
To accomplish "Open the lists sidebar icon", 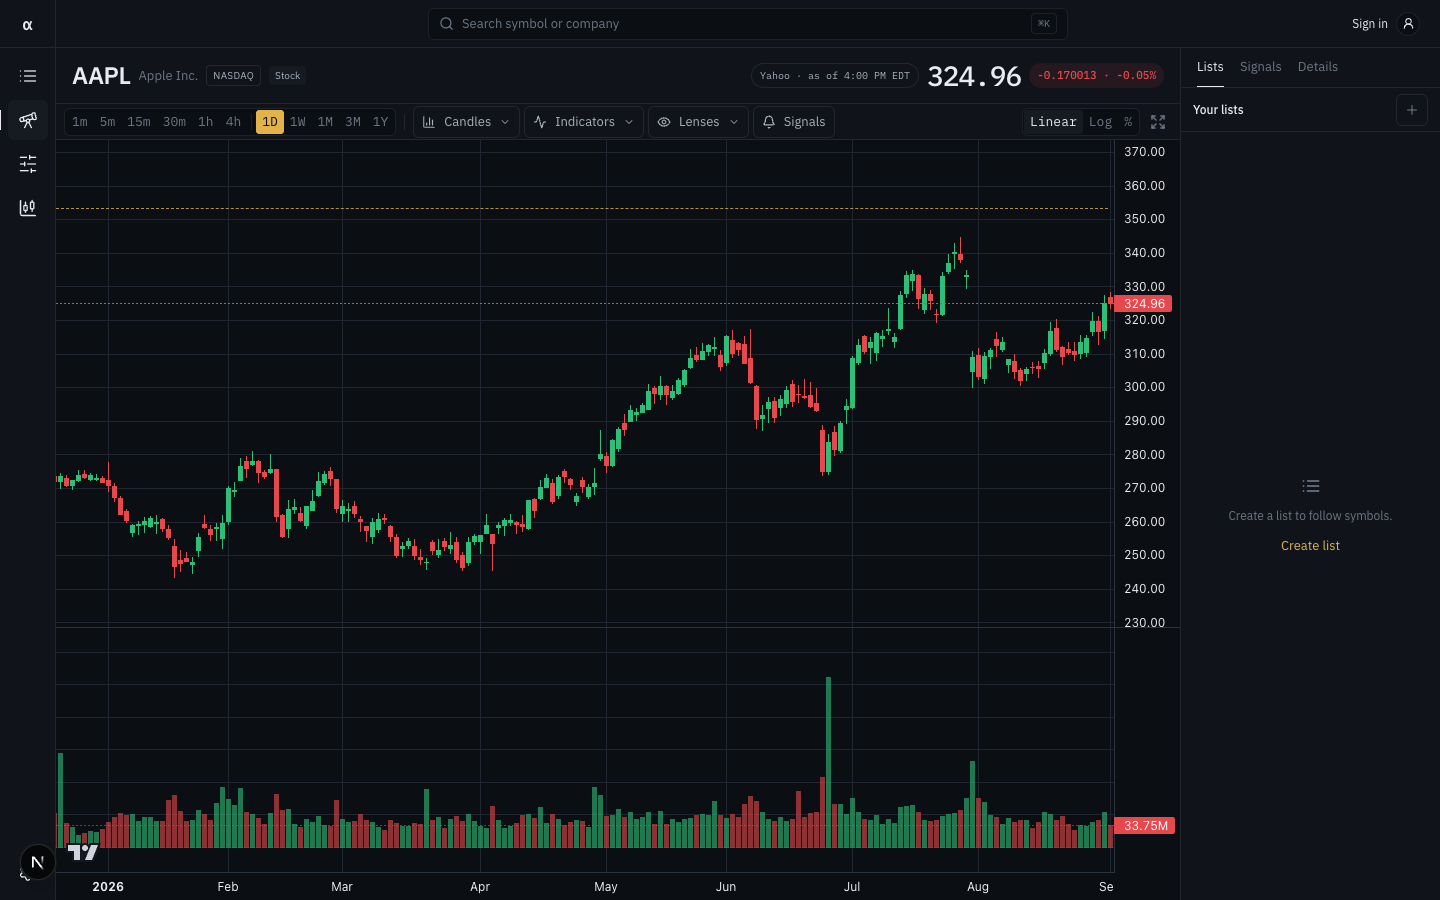I will point(28,76).
